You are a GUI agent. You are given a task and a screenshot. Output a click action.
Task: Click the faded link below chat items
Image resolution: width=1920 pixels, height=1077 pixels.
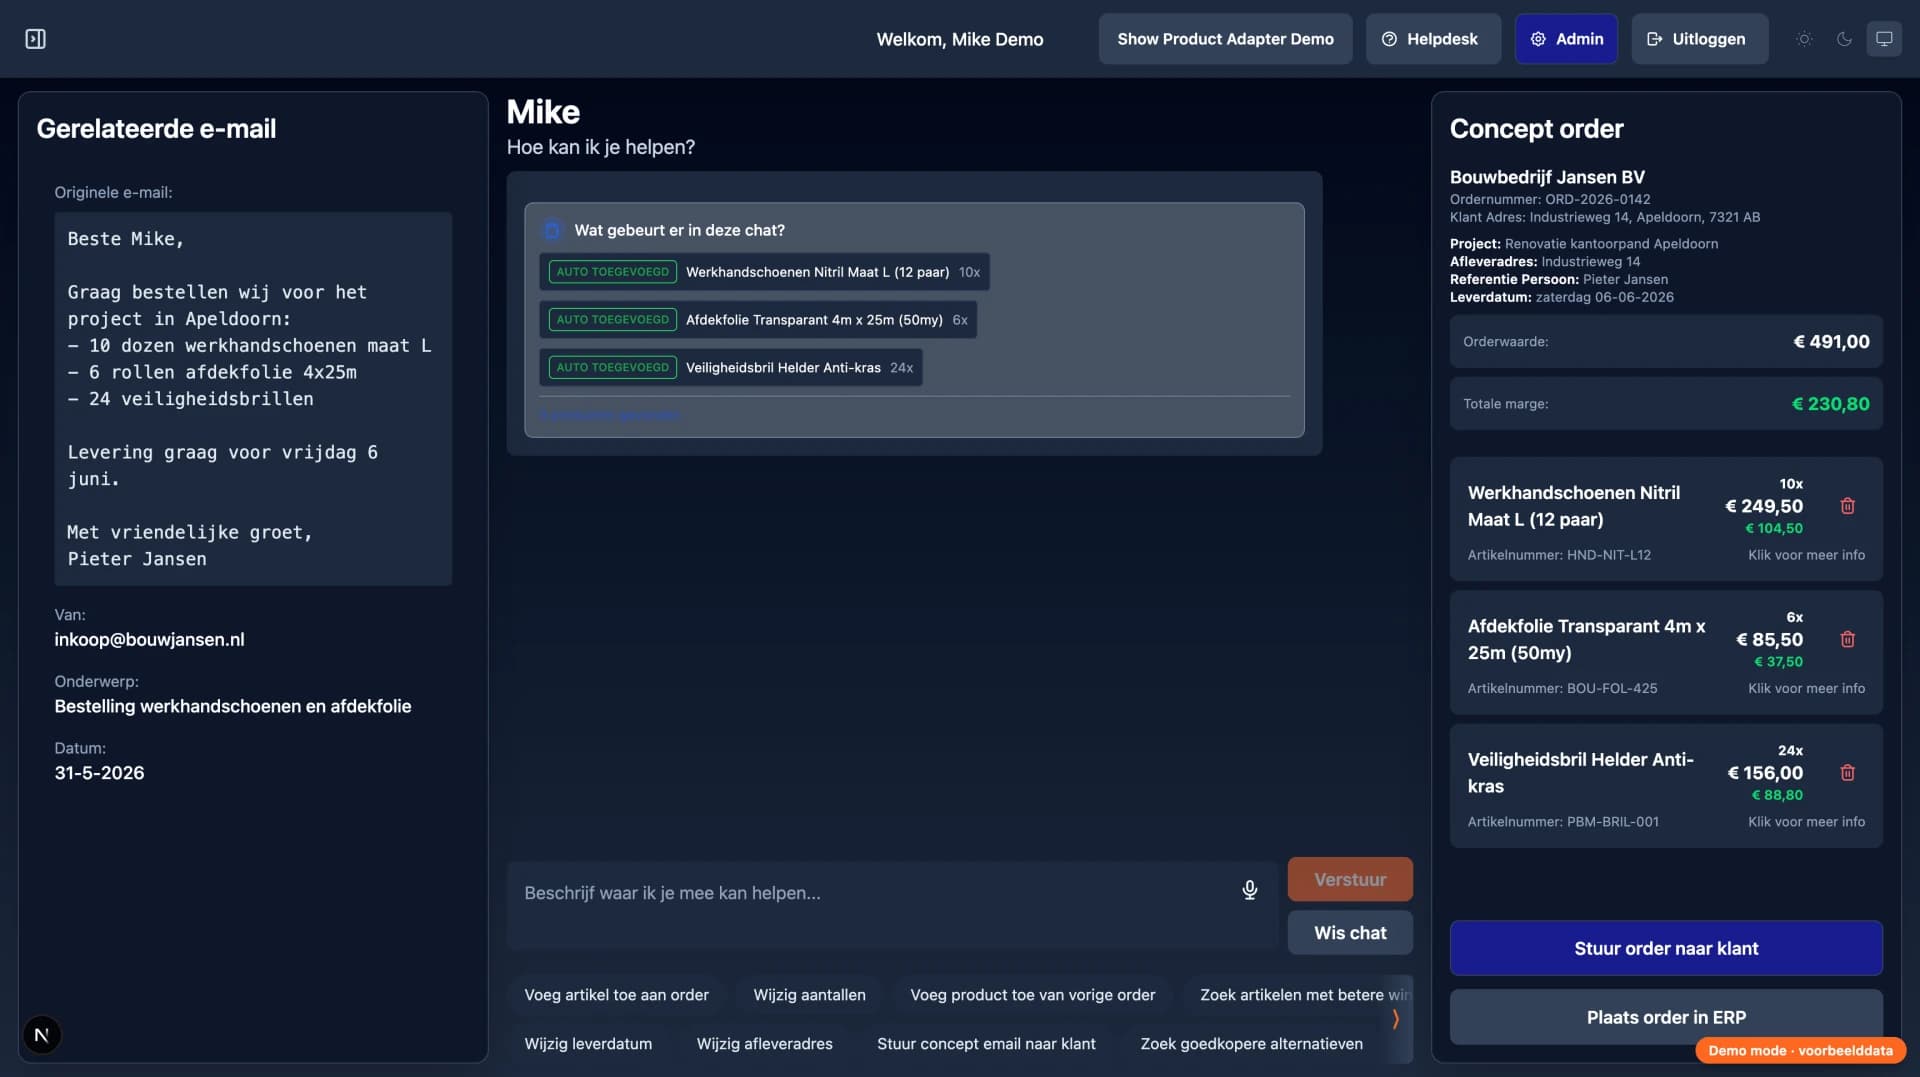point(610,415)
